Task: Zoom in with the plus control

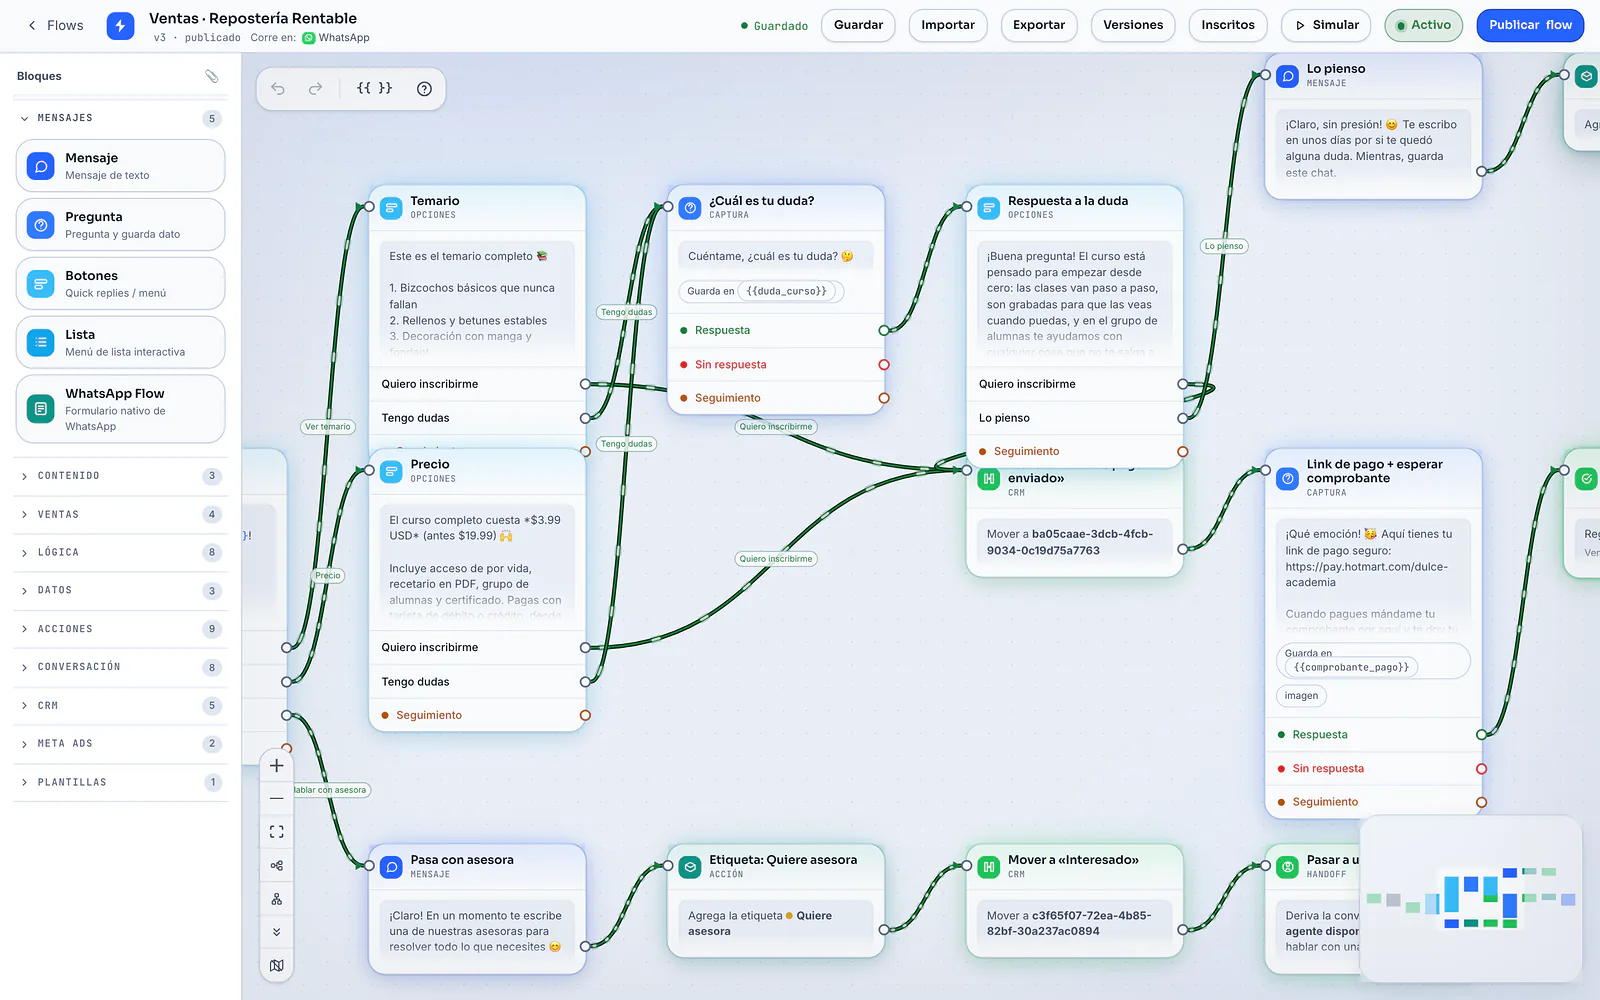Action: click(x=277, y=766)
